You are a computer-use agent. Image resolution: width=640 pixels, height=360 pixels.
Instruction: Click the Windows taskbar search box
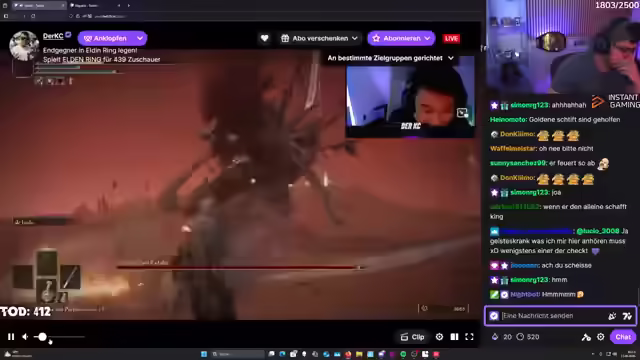coord(238,354)
